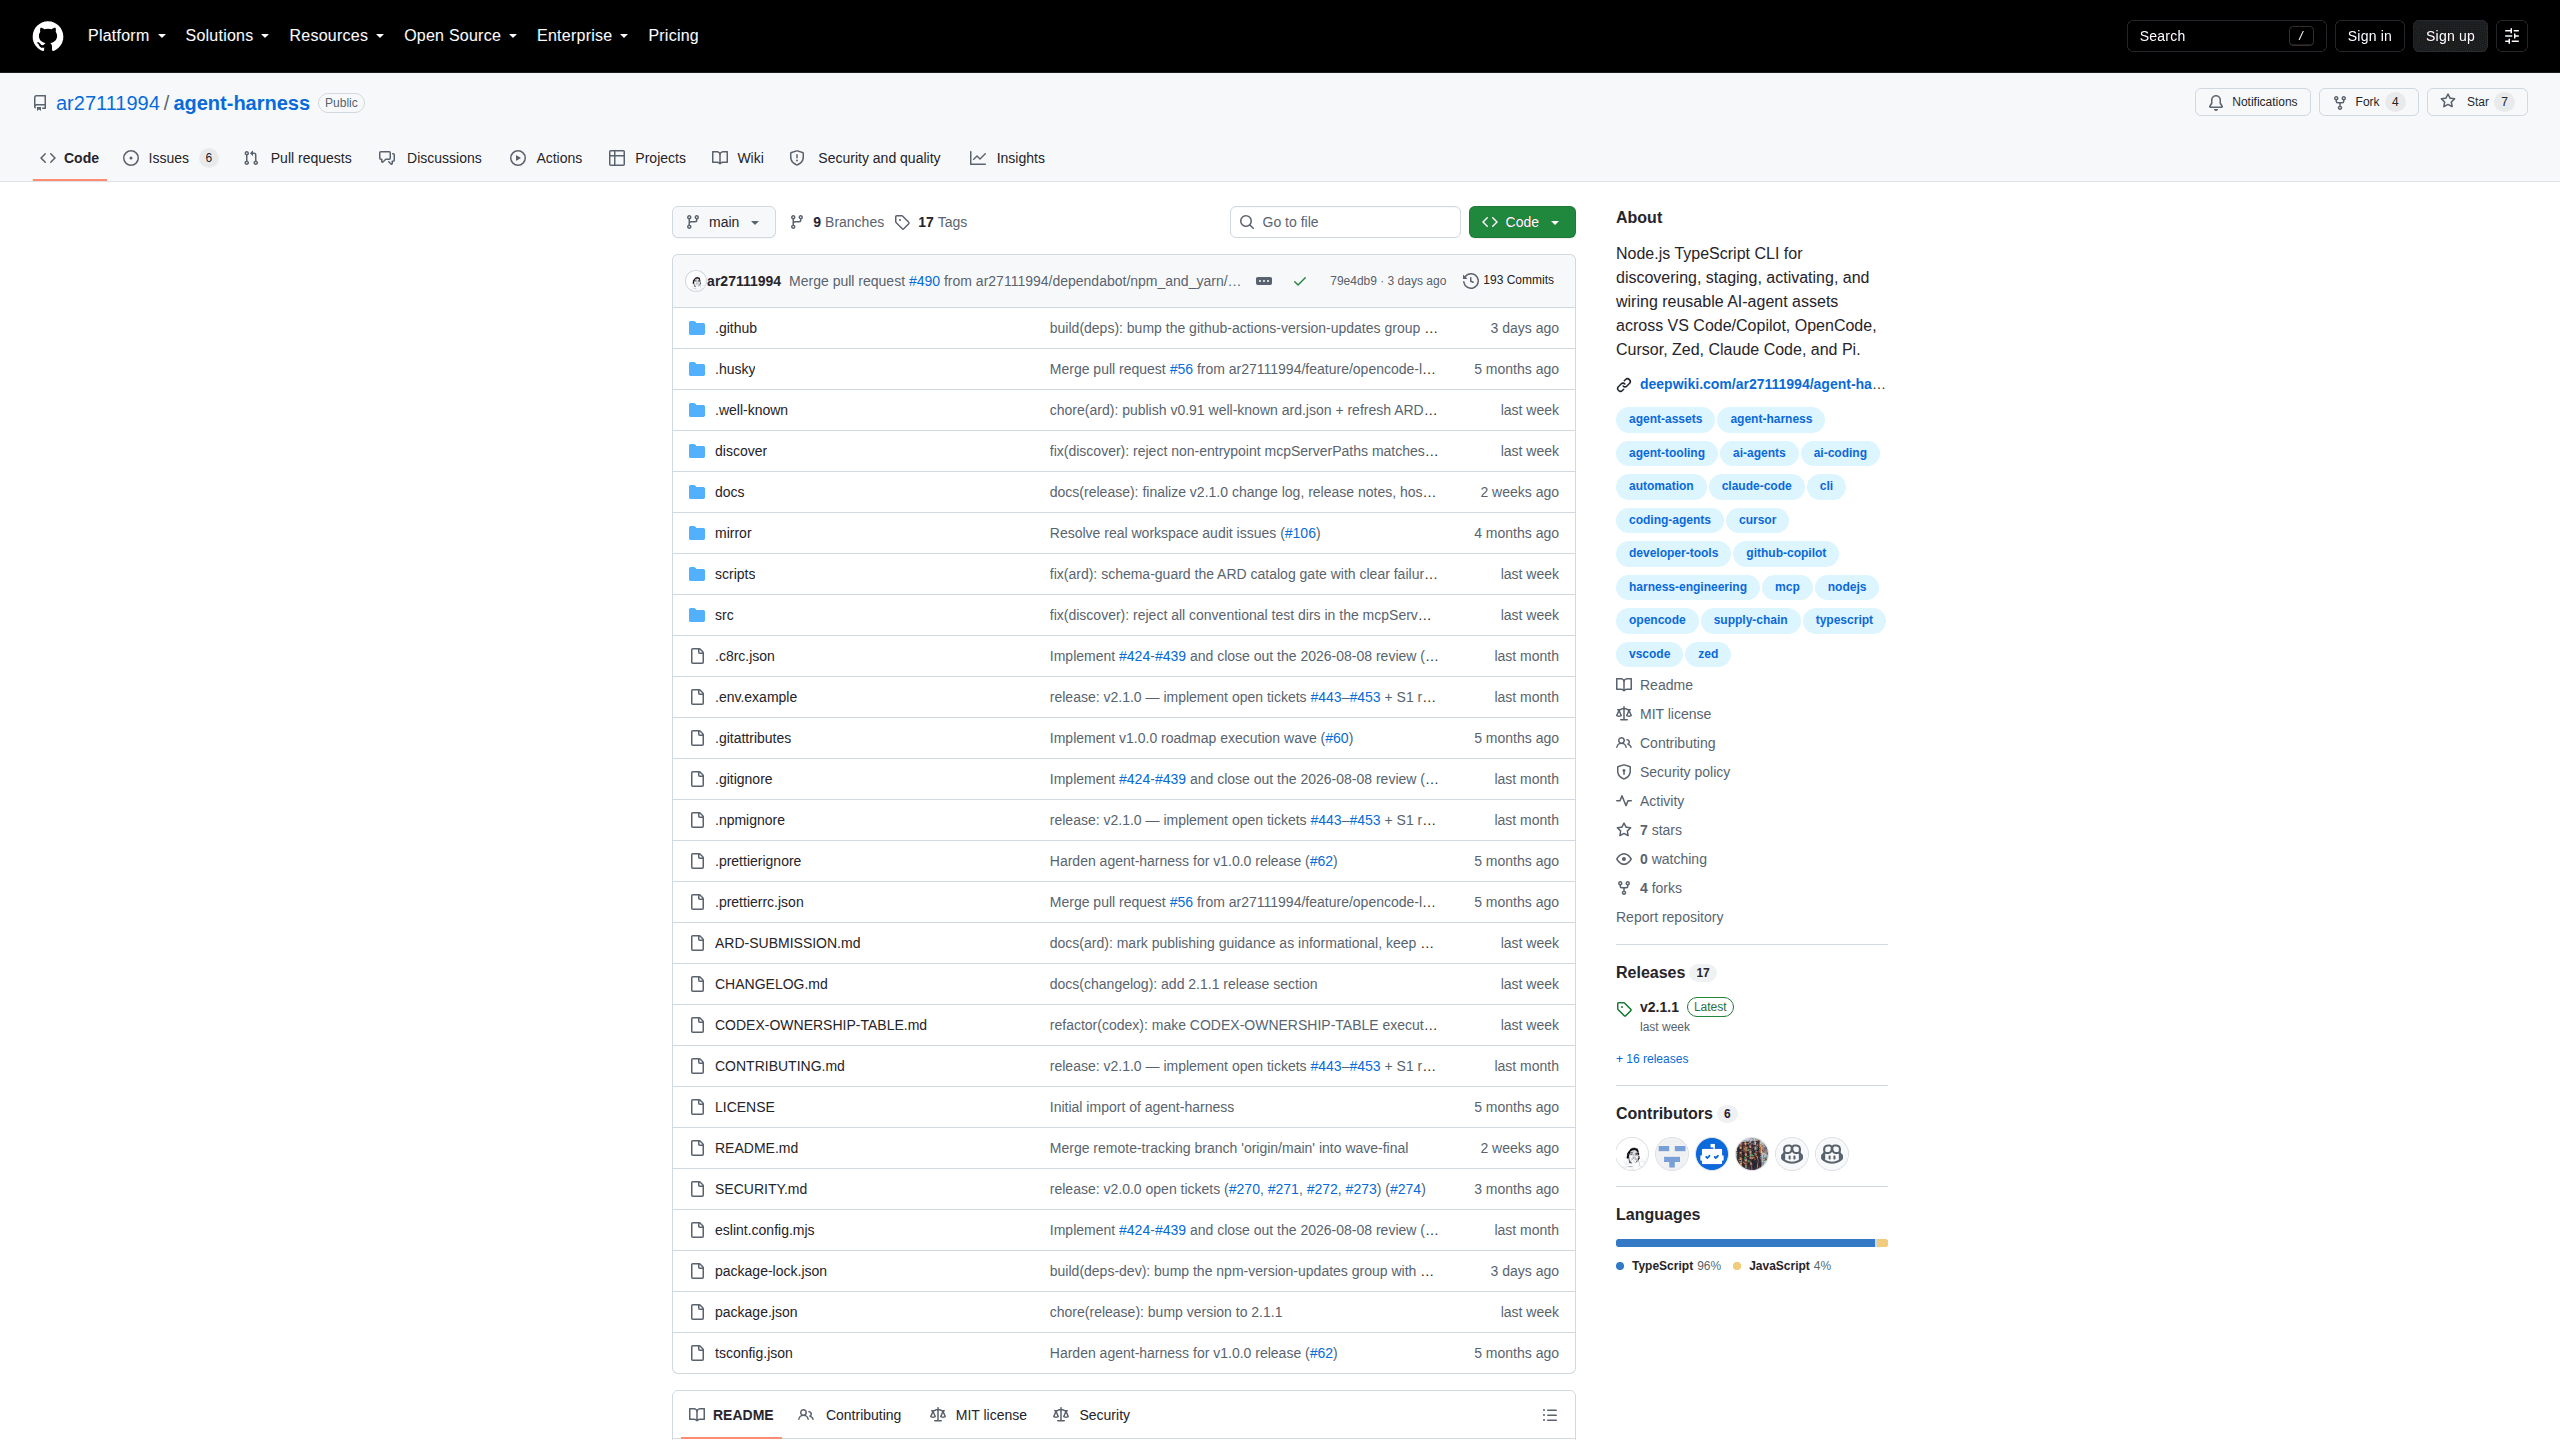This screenshot has height=1440, width=2560.
Task: Open the main branch selector dropdown
Action: point(723,222)
